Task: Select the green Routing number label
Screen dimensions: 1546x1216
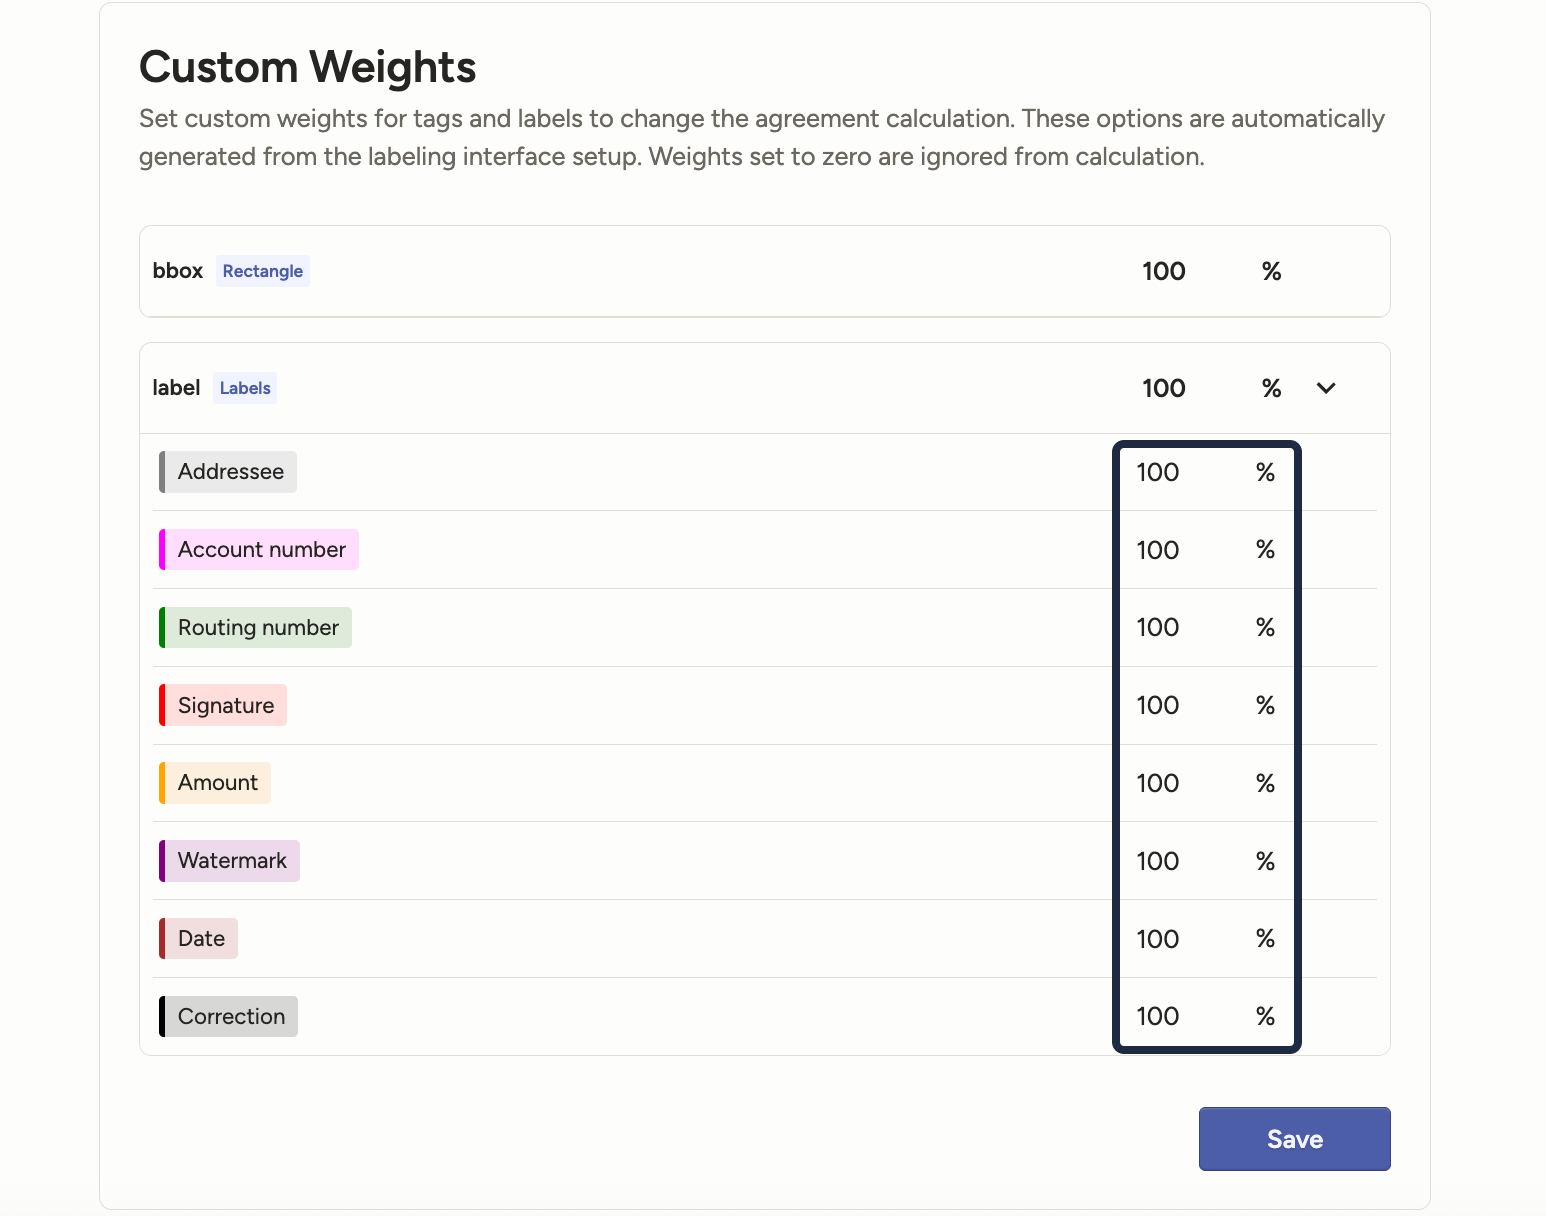Action: pos(257,627)
